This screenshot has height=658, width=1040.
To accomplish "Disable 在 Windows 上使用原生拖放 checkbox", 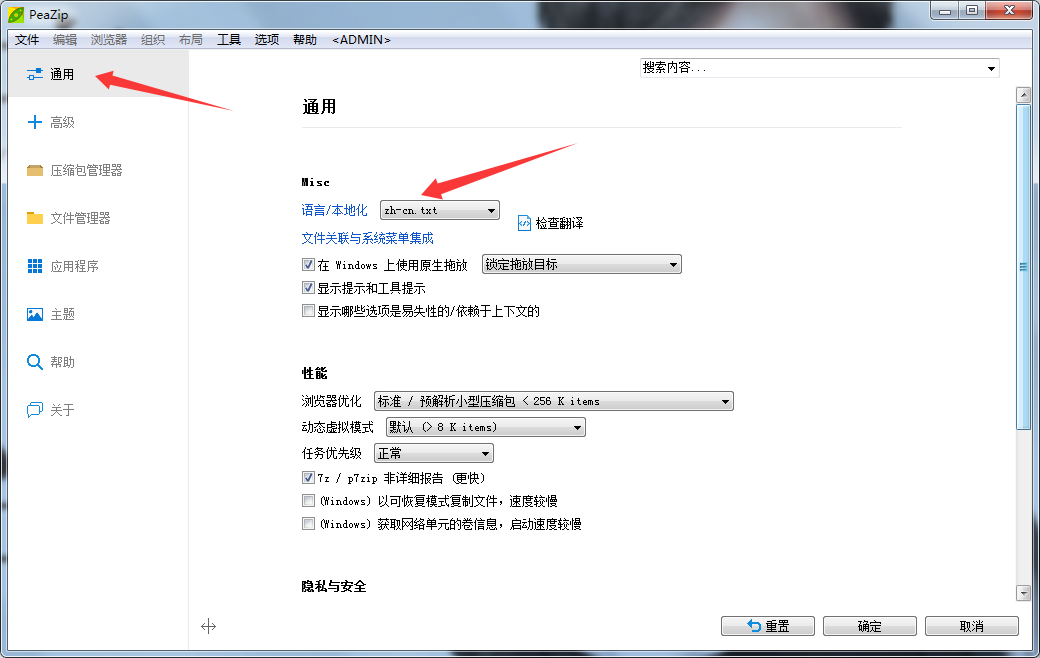I will [308, 265].
